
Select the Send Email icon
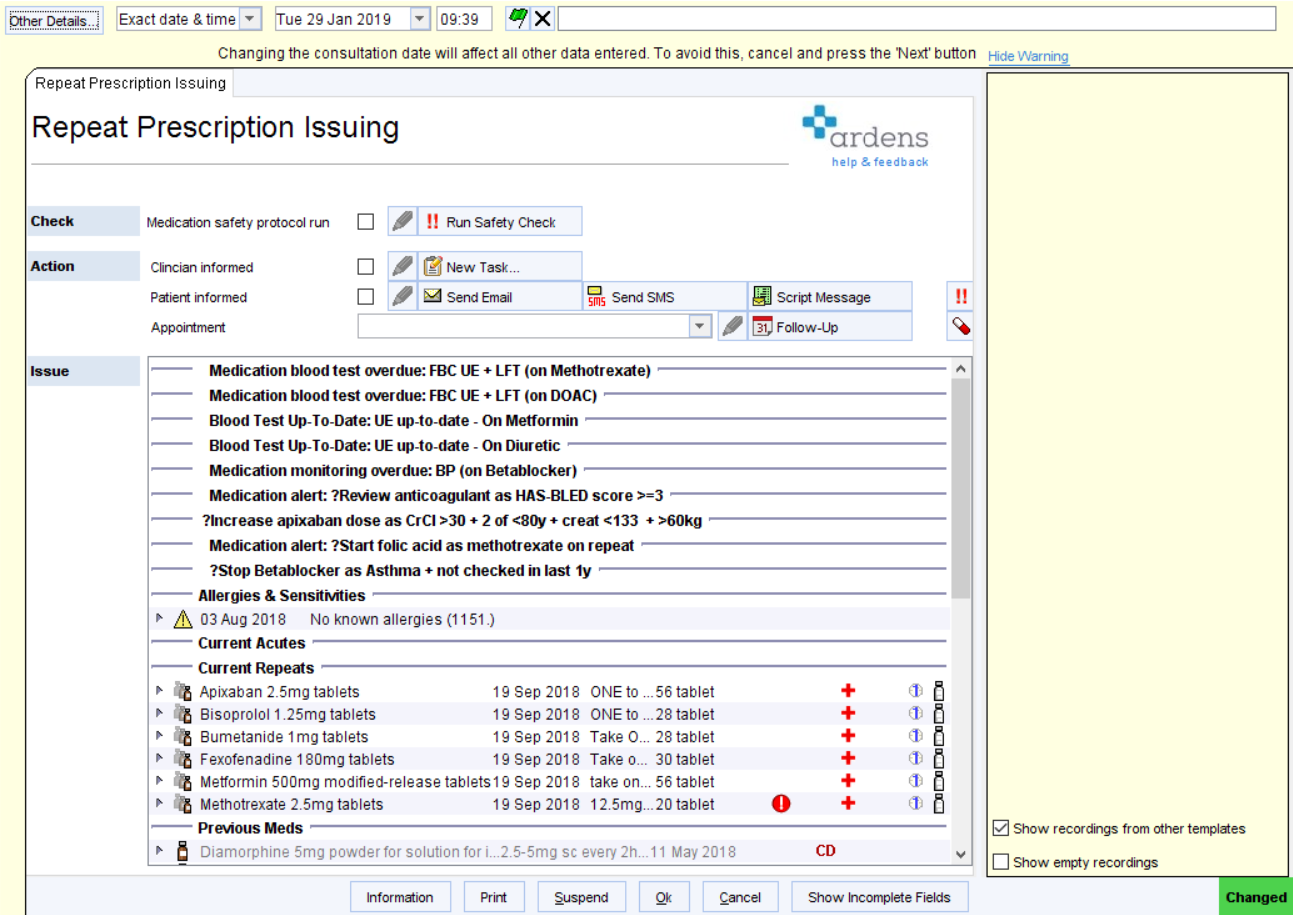433,296
